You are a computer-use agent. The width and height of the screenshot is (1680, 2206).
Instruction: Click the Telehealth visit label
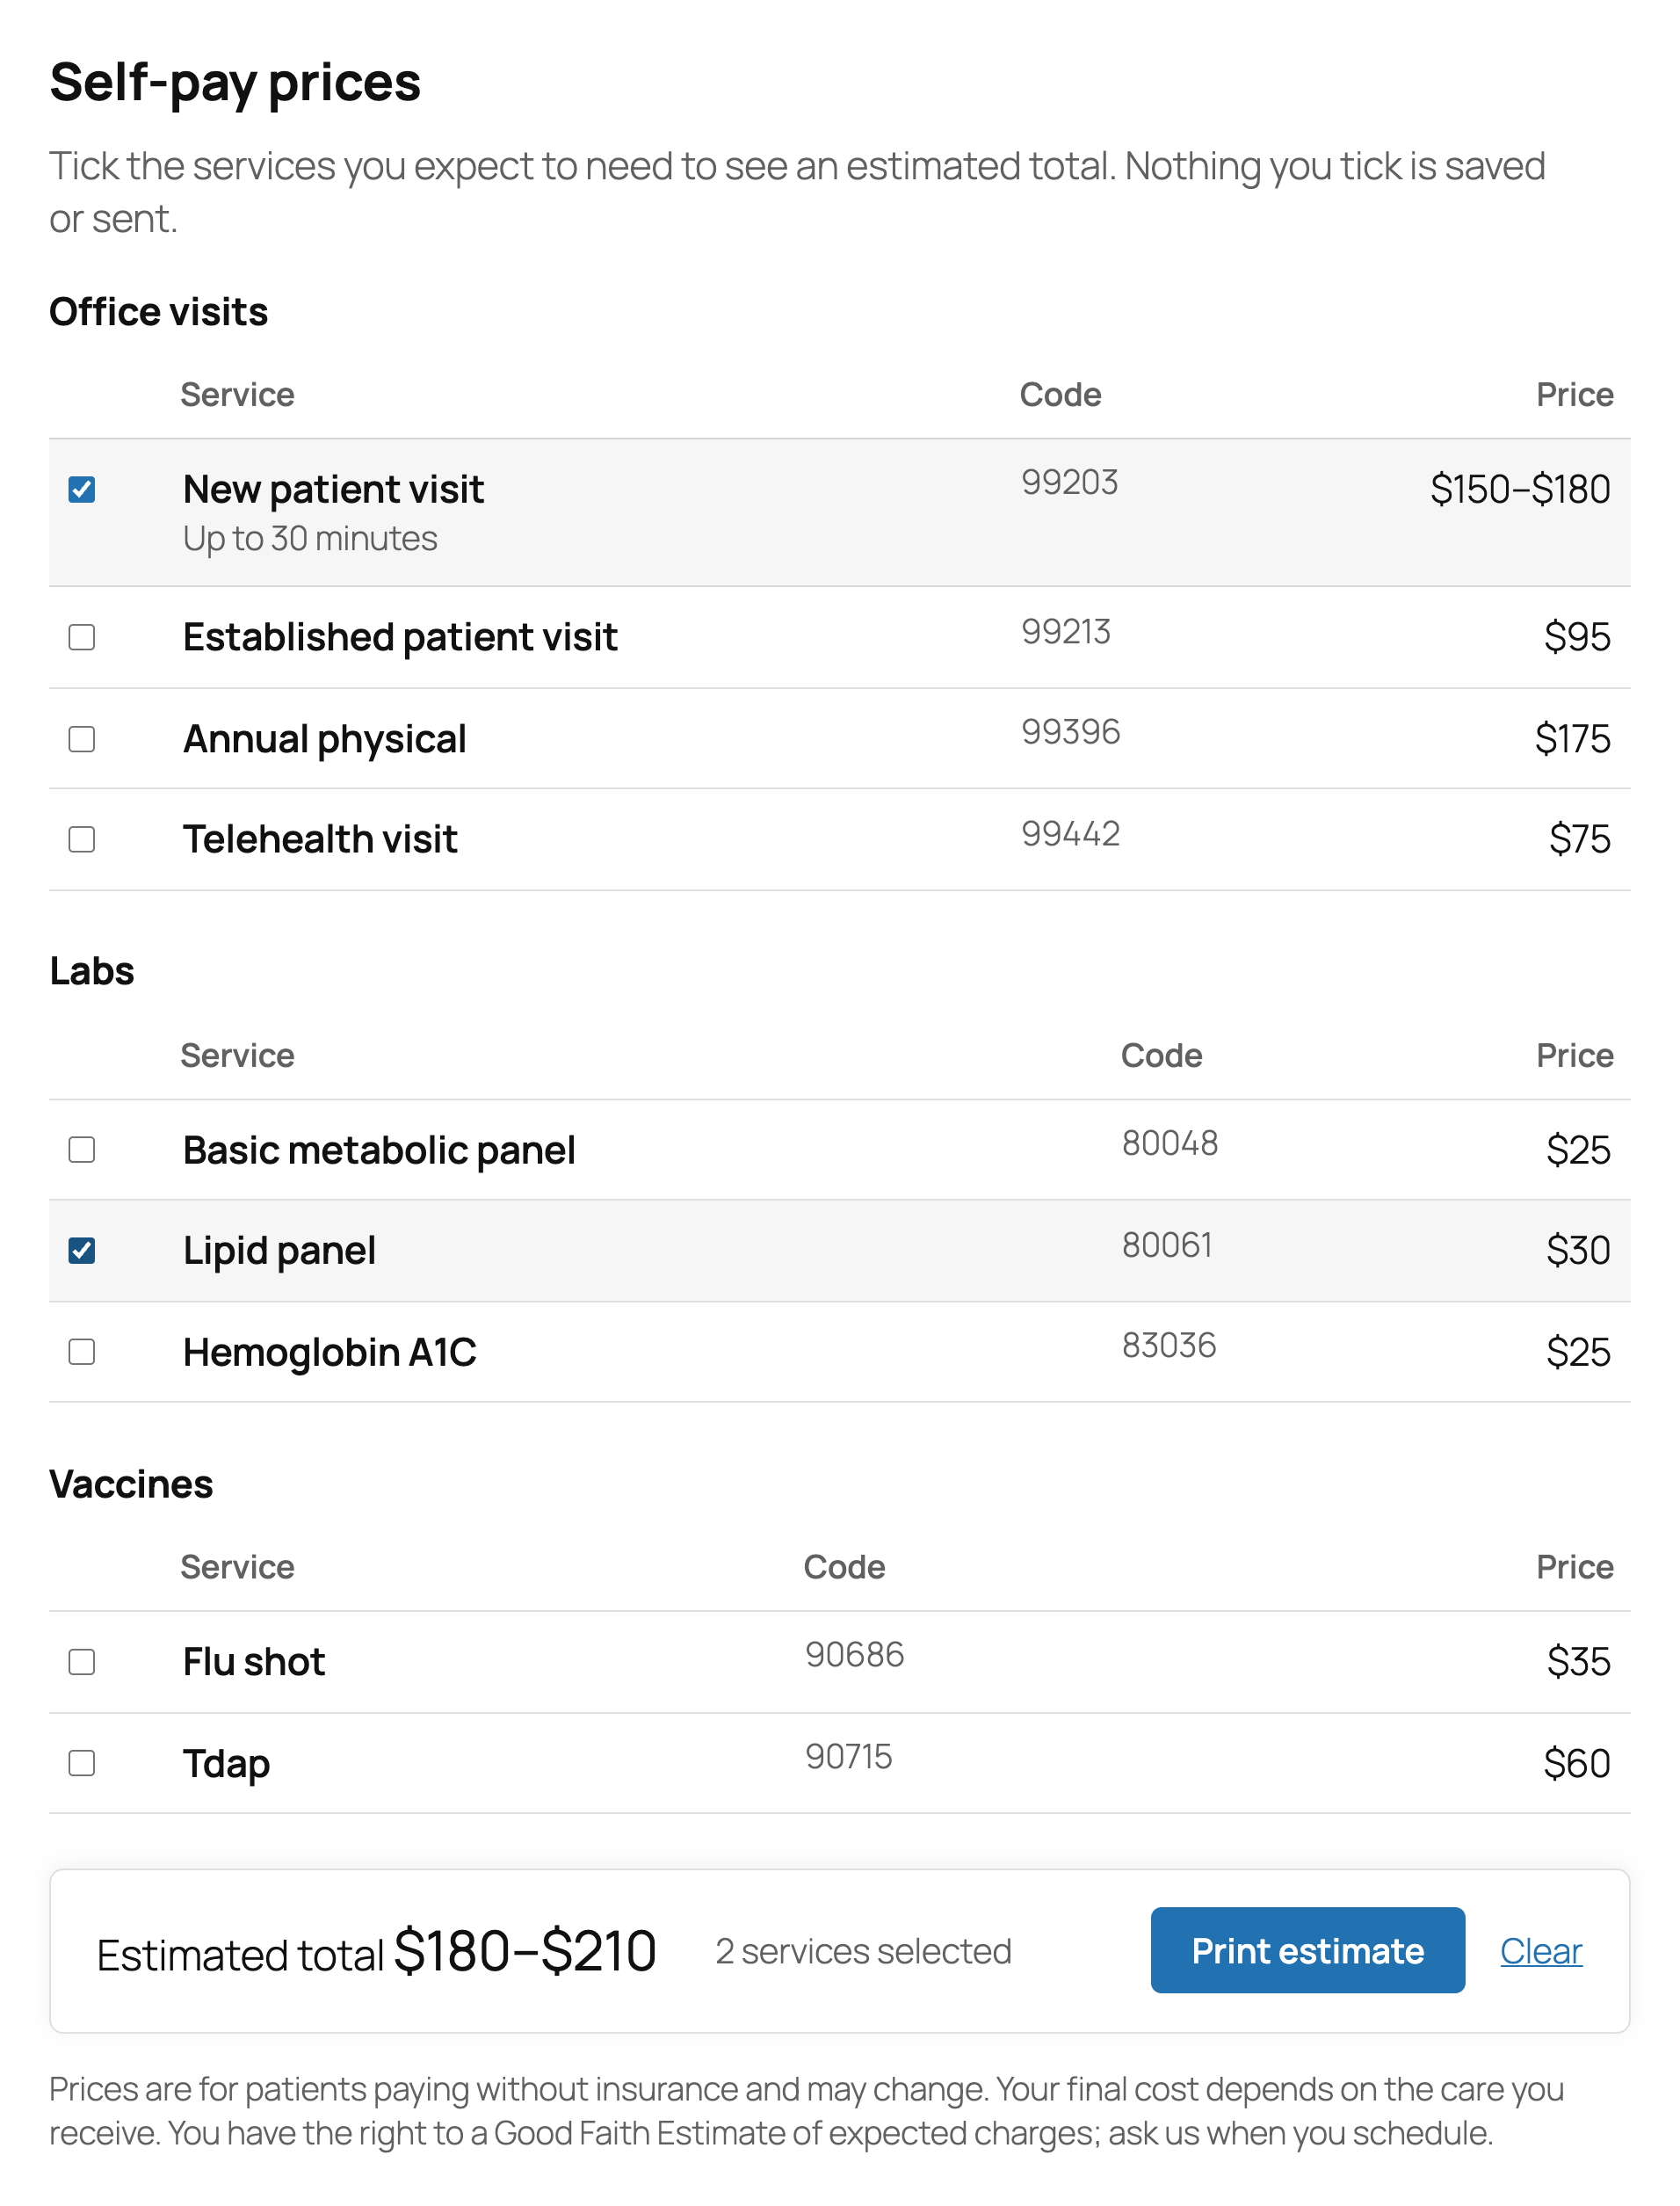click(320, 839)
